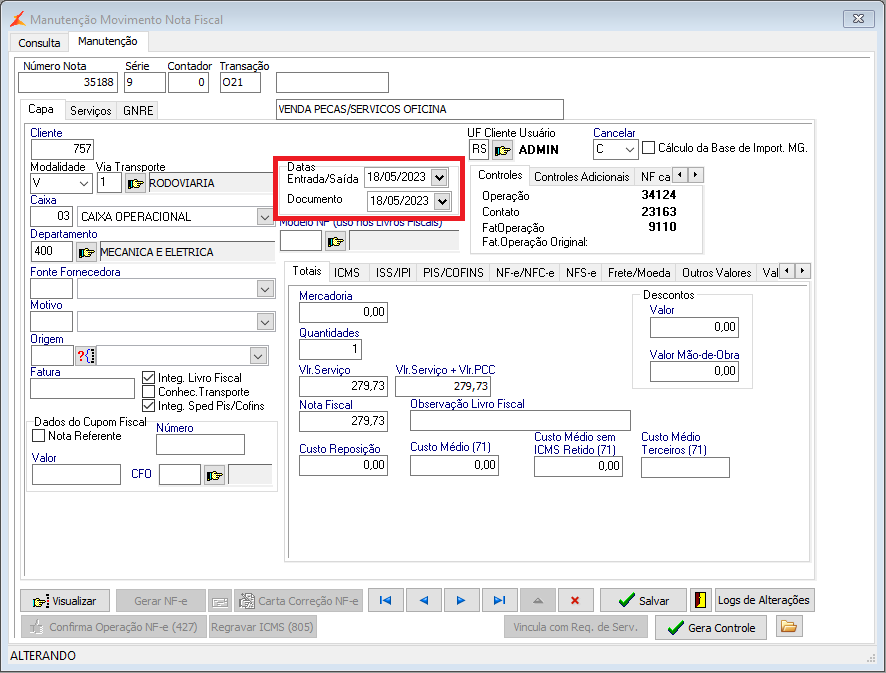Expand the Caixa Operacional dropdown
The width and height of the screenshot is (886, 673).
(x=265, y=216)
